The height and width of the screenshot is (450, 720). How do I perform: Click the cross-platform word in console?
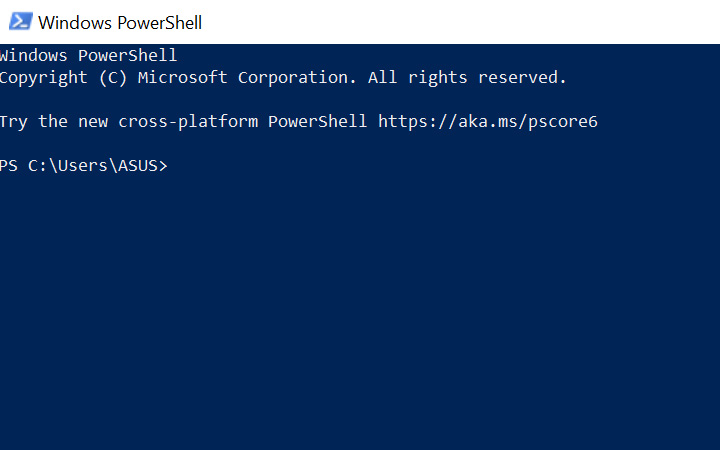pyautogui.click(x=188, y=122)
